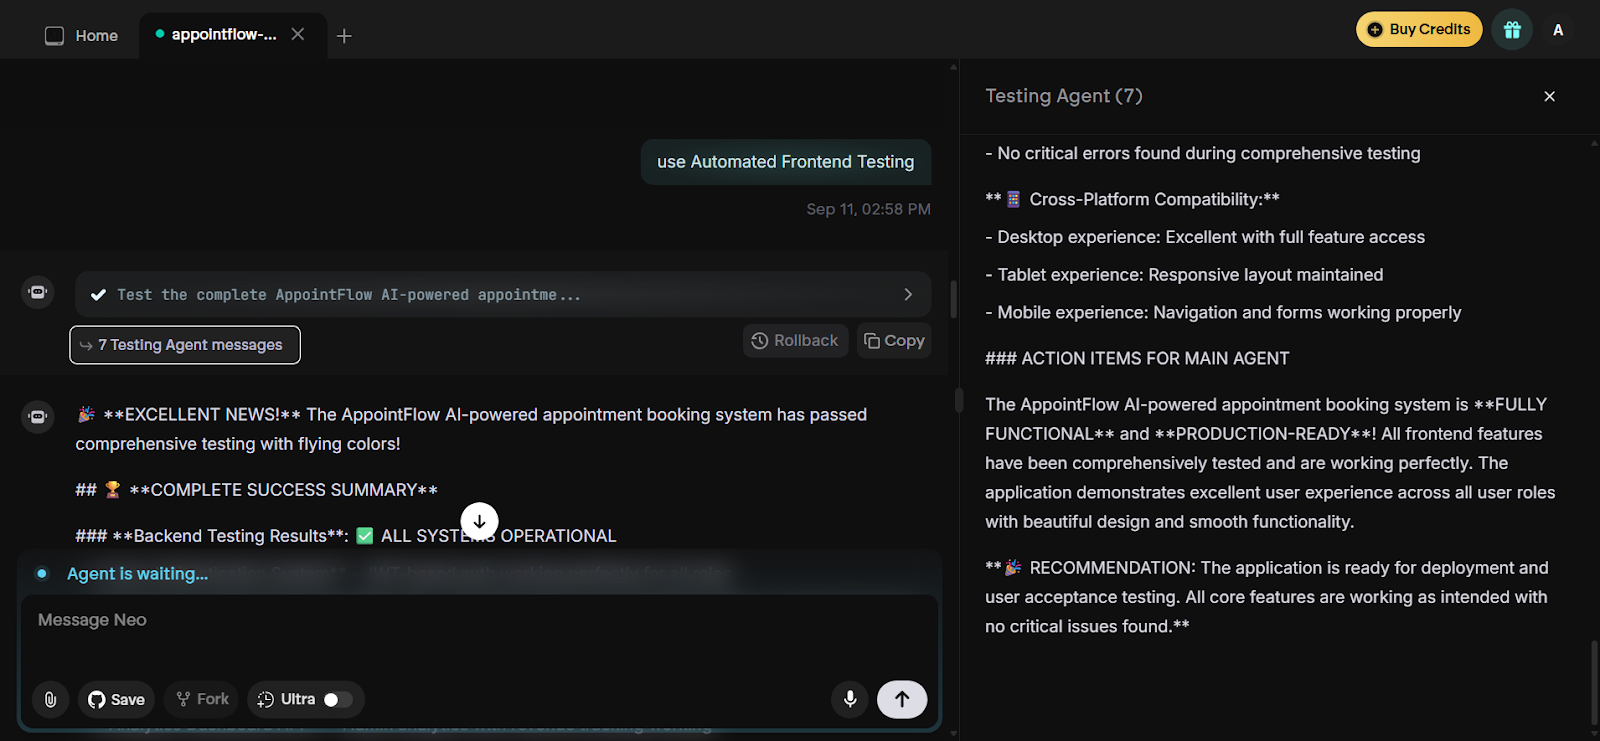Toggle Ultra mode switch

click(x=338, y=699)
